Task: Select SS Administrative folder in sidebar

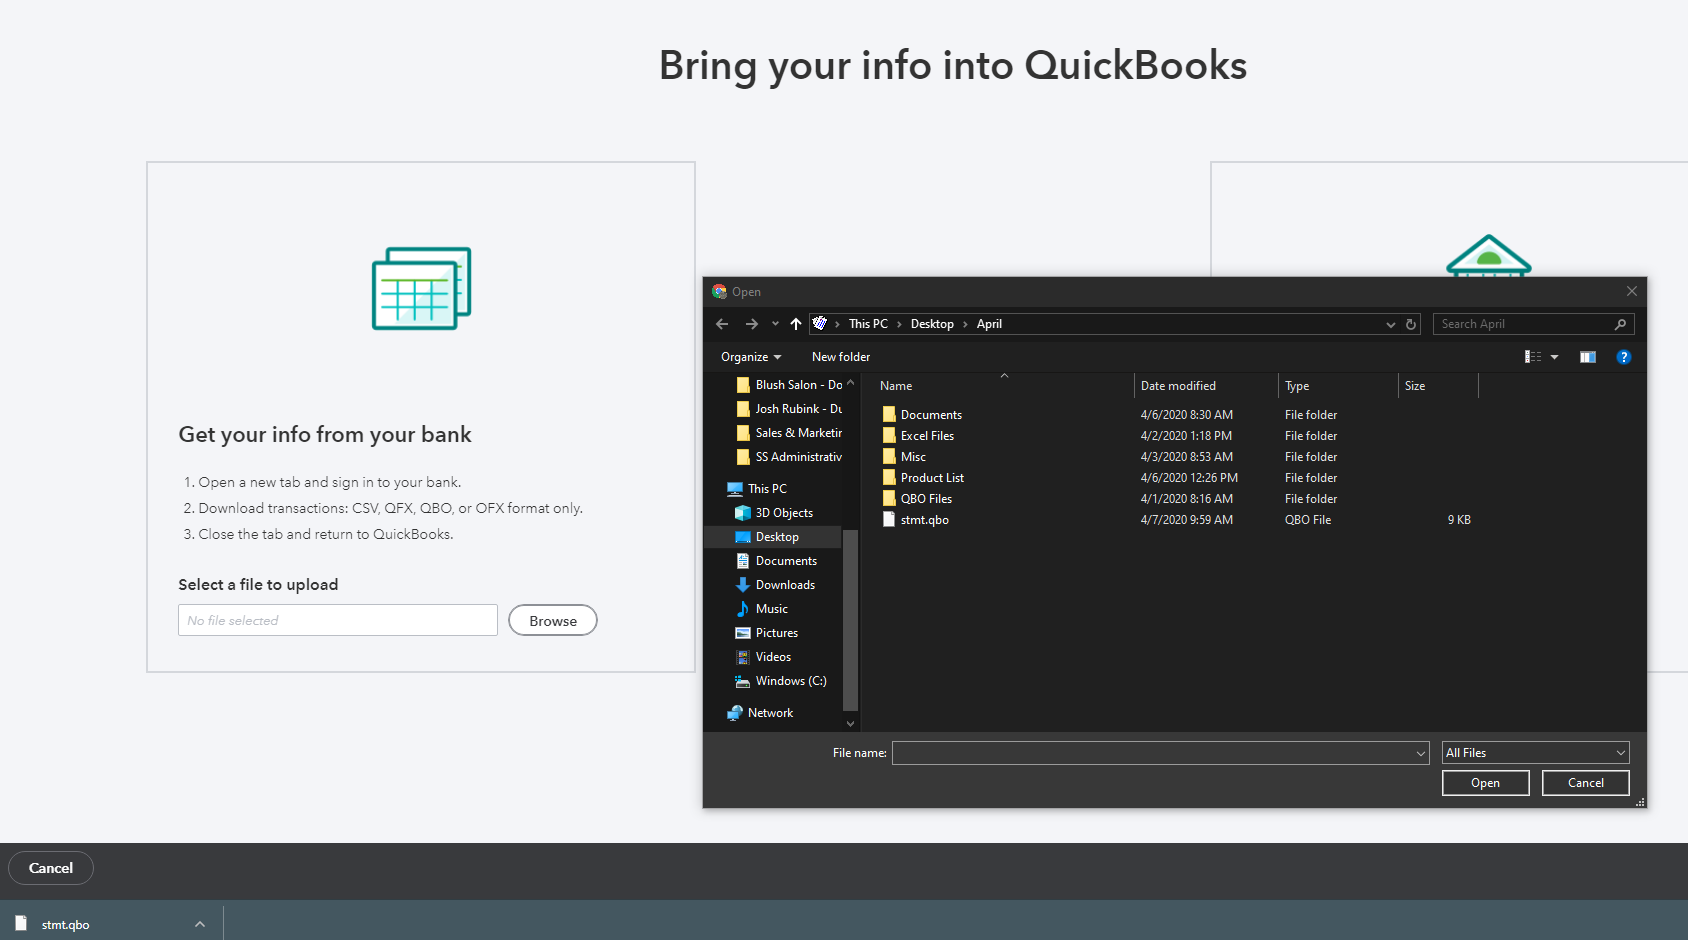Action: coord(789,457)
